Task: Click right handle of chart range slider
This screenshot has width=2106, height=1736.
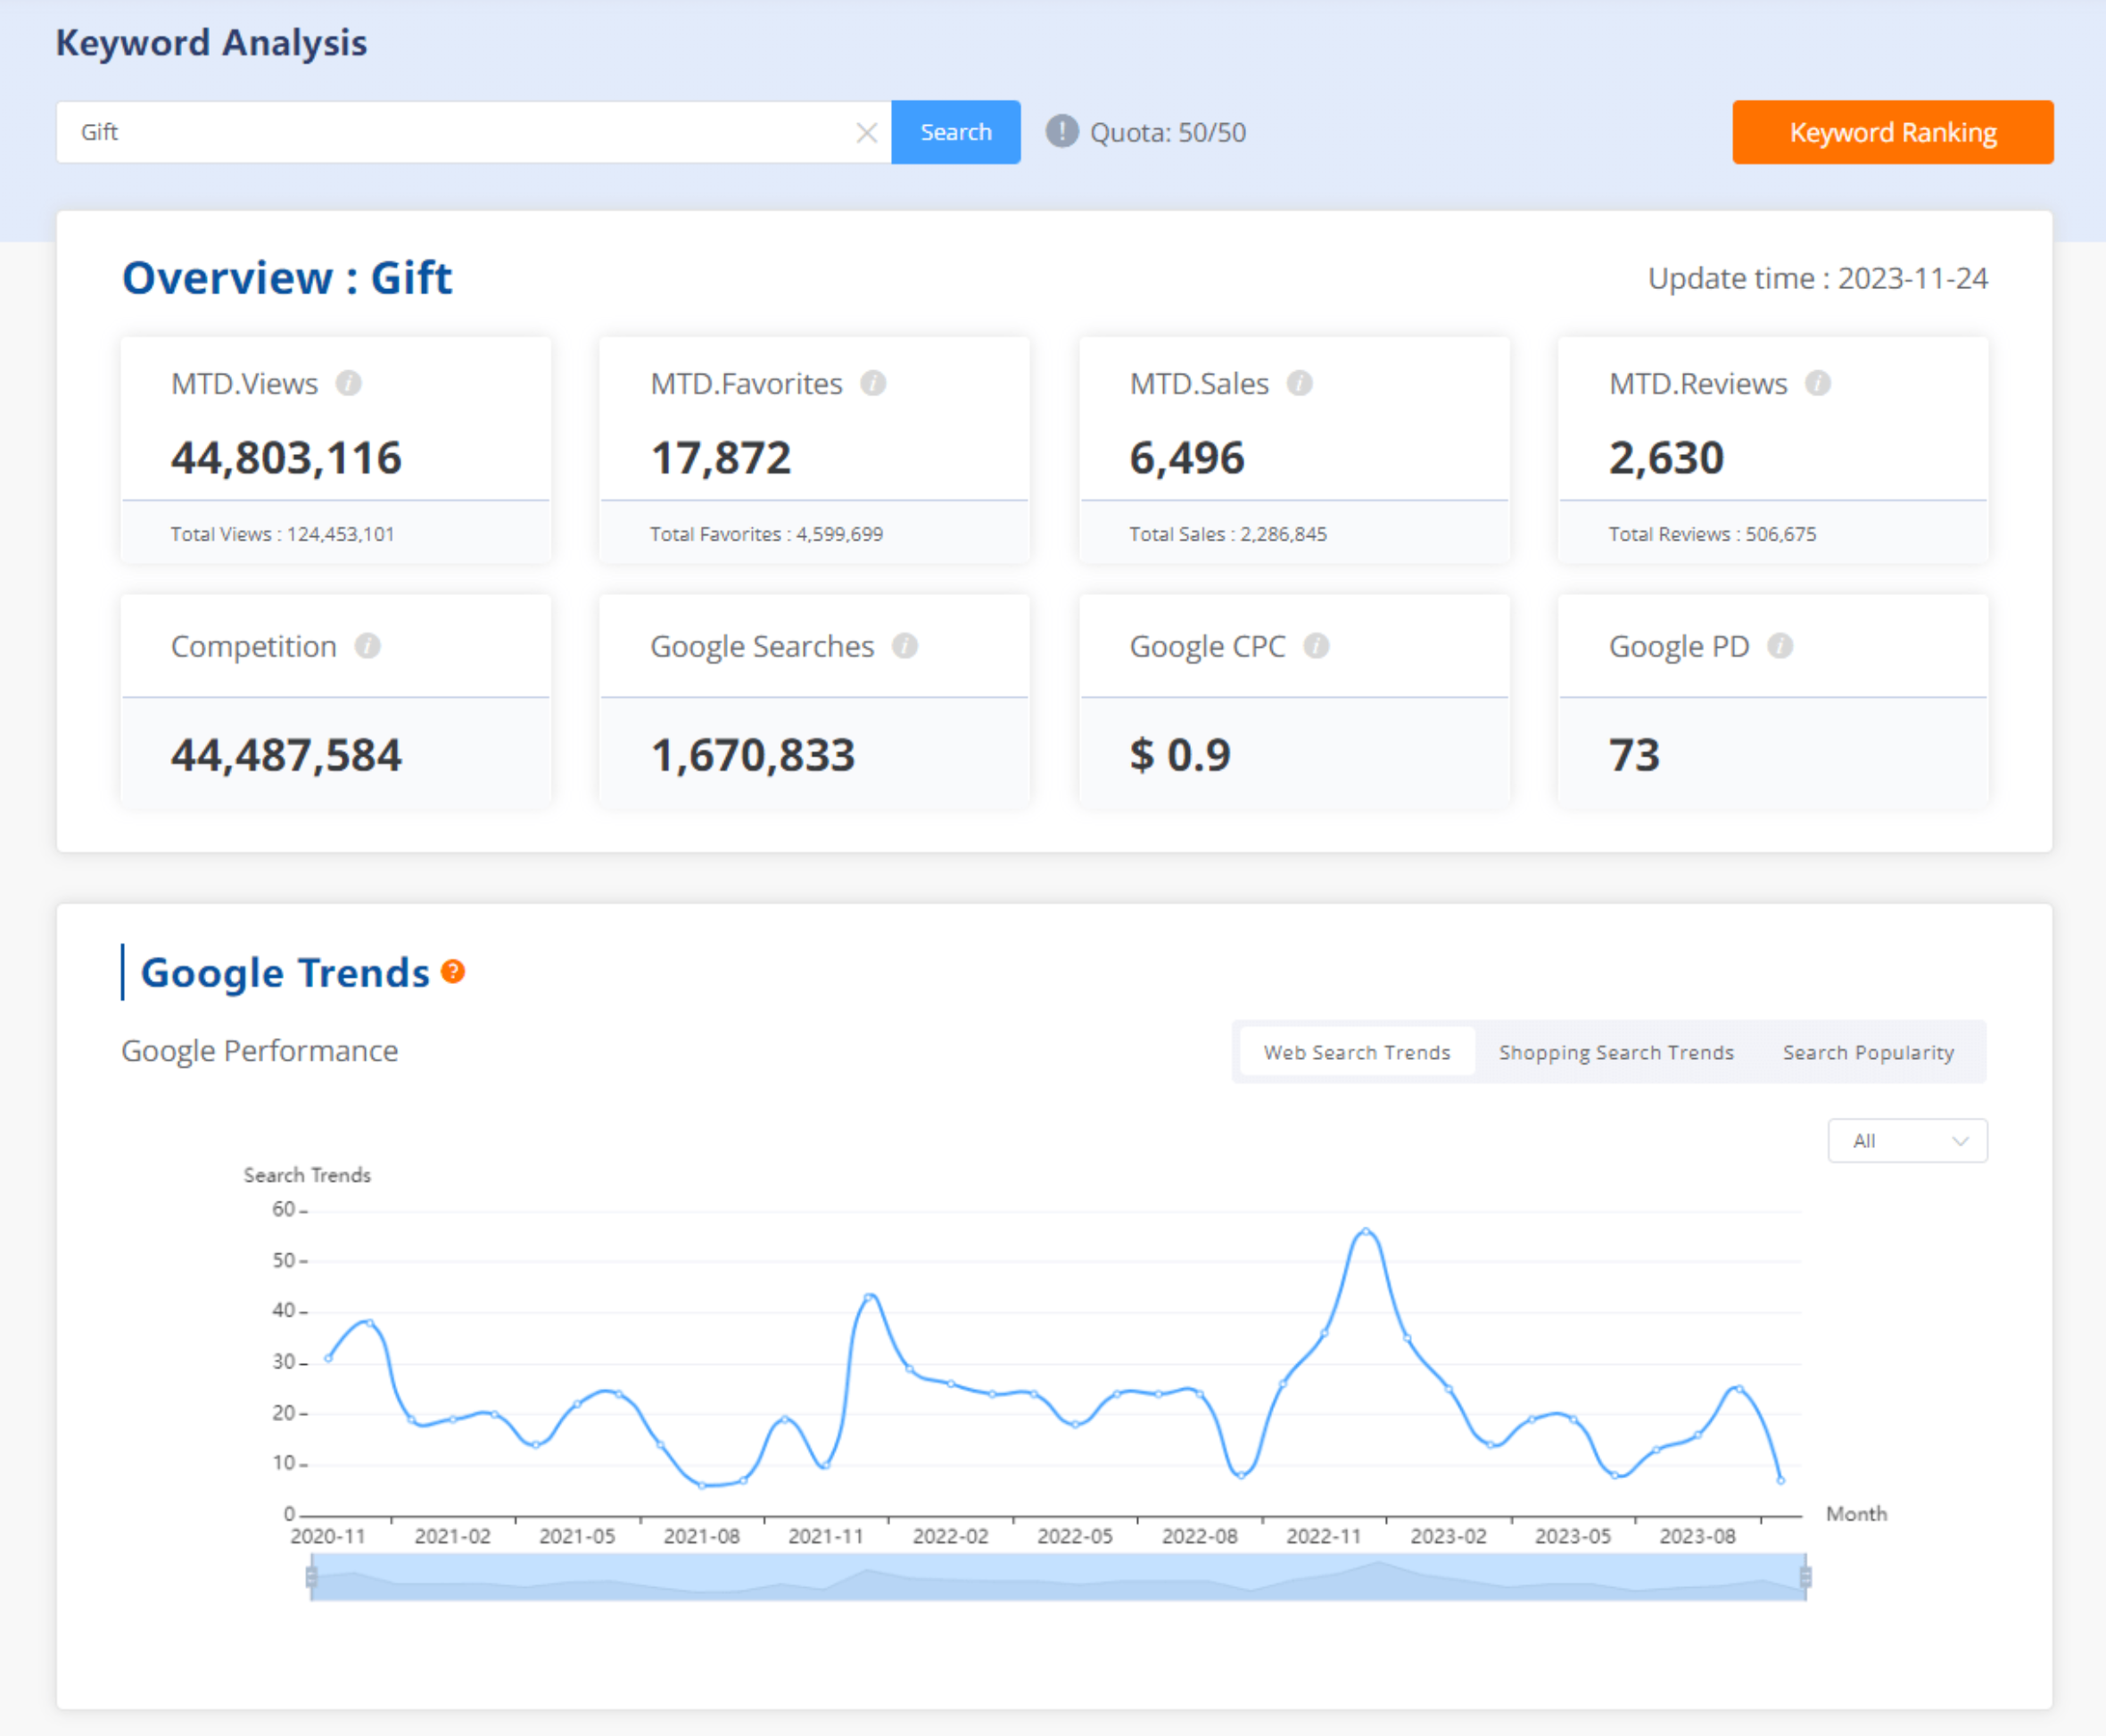Action: click(x=1805, y=1577)
